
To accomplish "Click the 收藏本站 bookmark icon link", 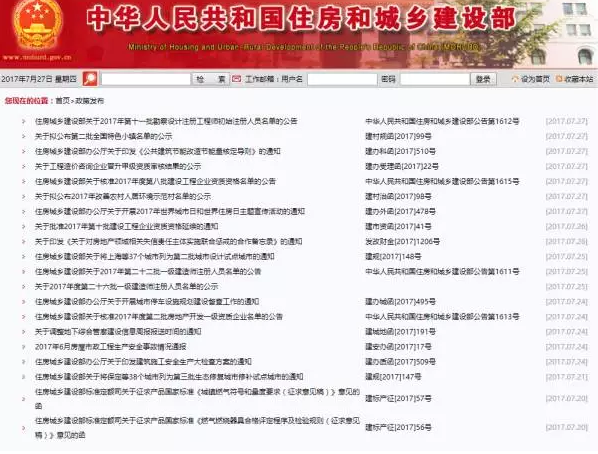I will coord(574,79).
